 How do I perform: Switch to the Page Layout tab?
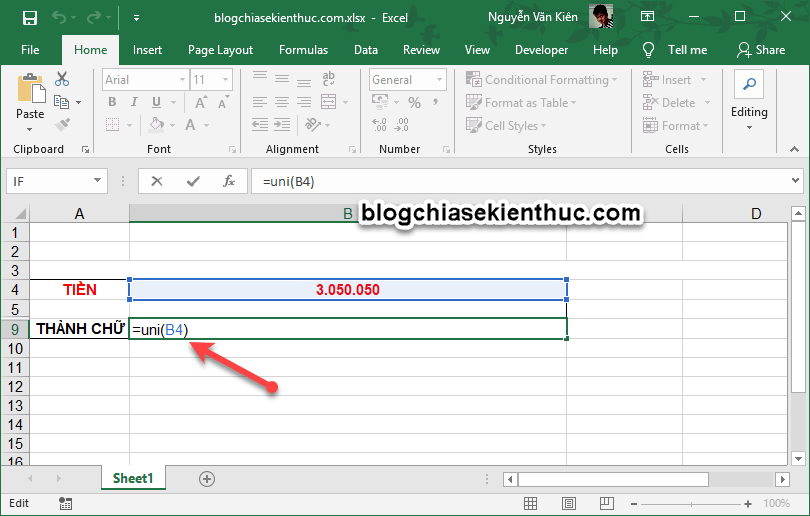click(221, 50)
